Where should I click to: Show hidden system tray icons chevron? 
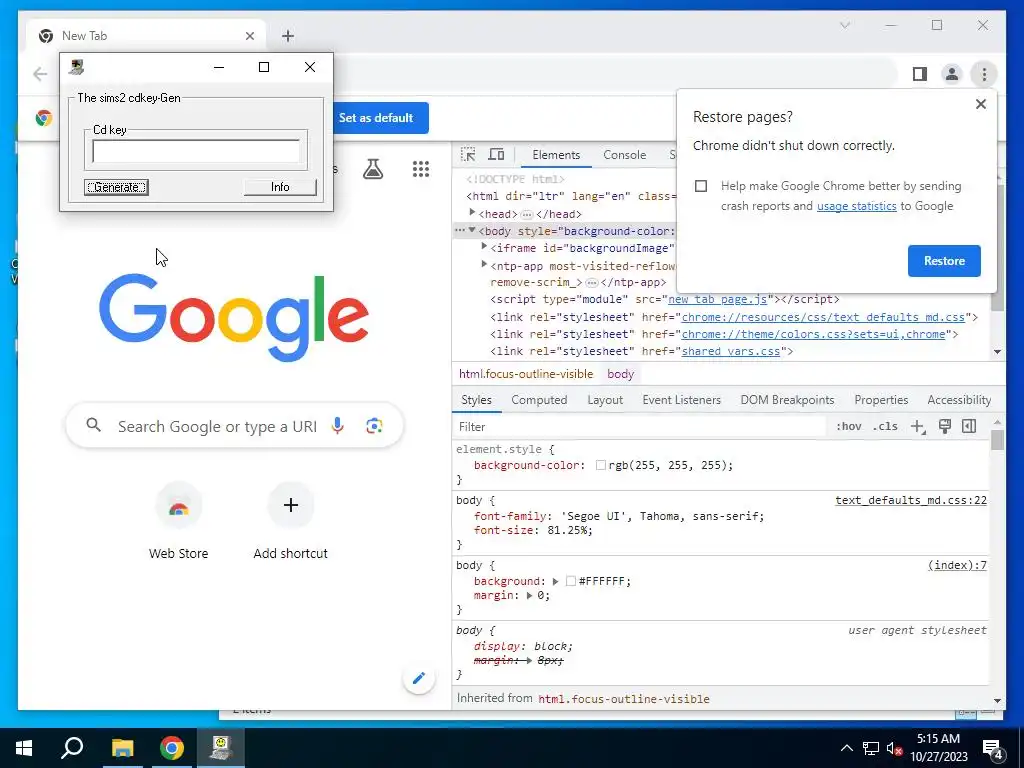tap(846, 748)
